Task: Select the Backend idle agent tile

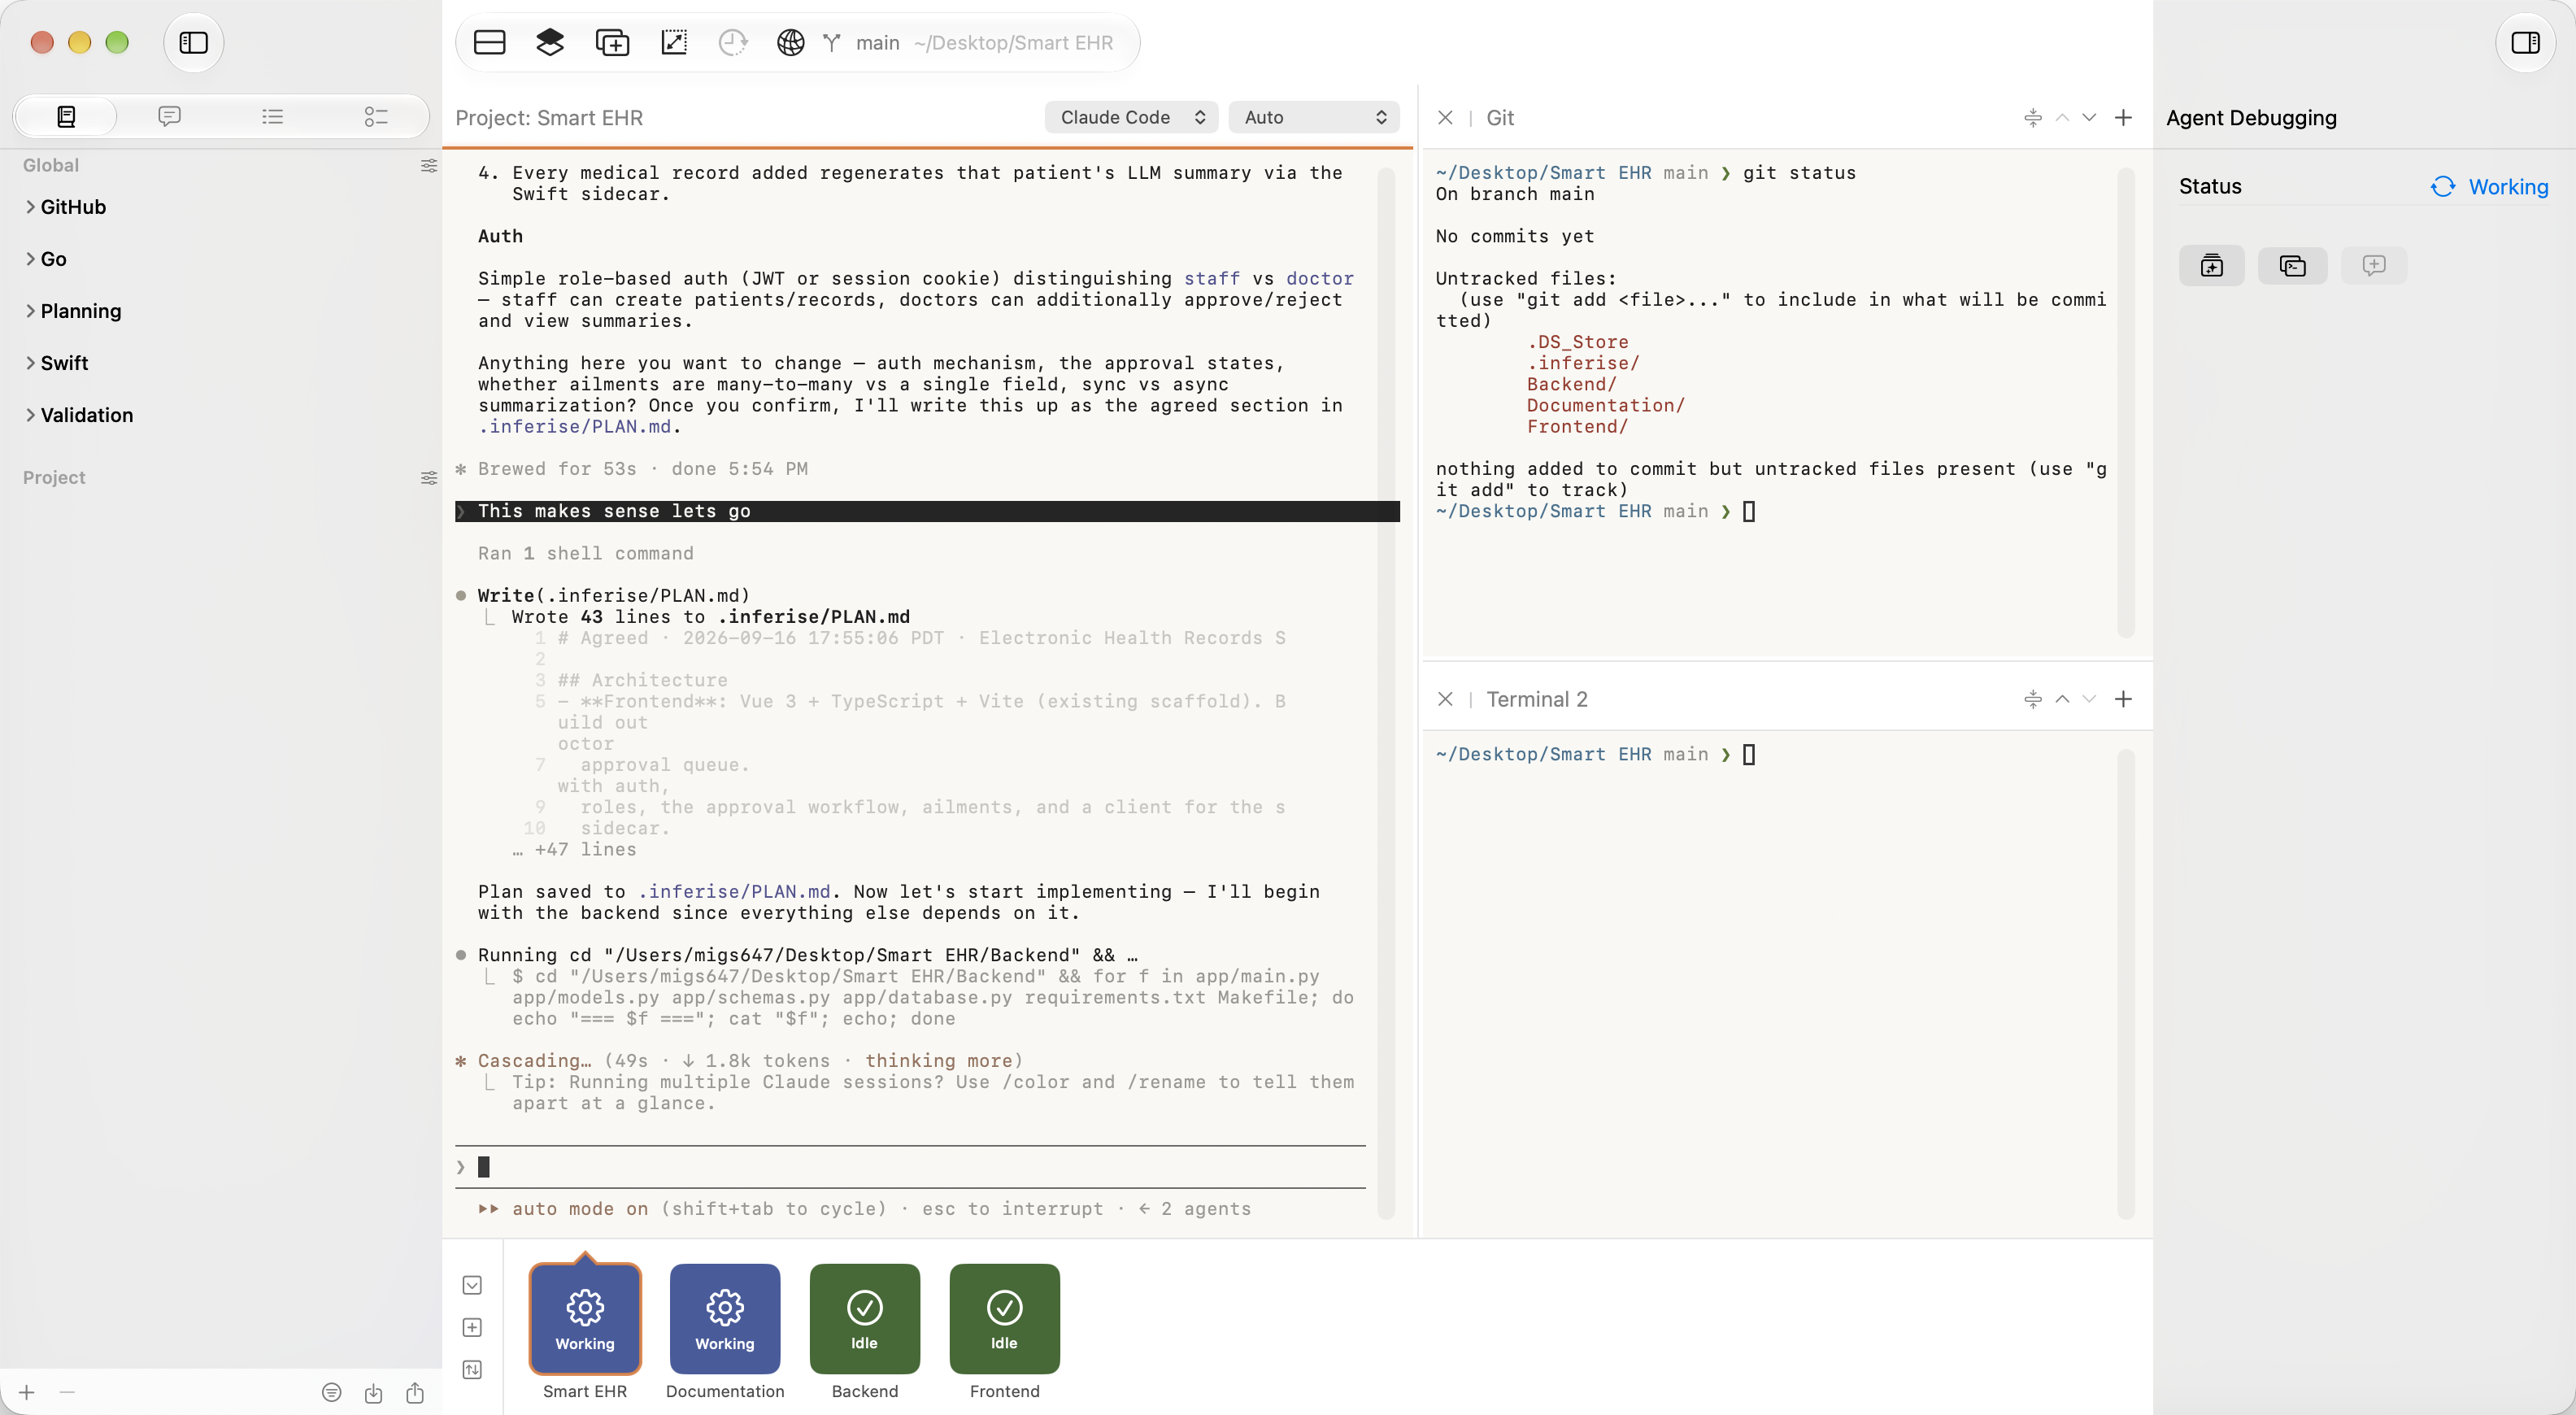Action: [x=865, y=1319]
